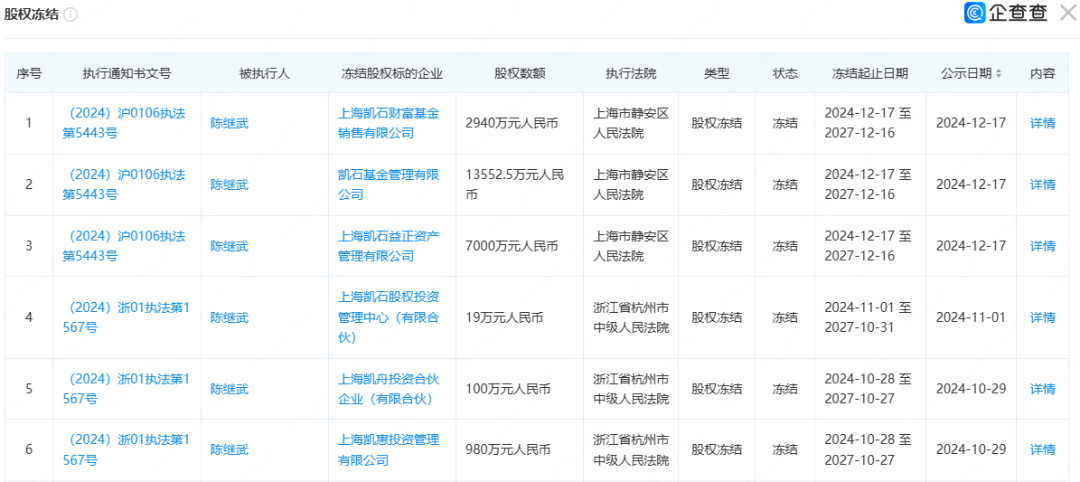Open 陈继武 profile in row 3
The width and height of the screenshot is (1080, 482).
[x=229, y=246]
